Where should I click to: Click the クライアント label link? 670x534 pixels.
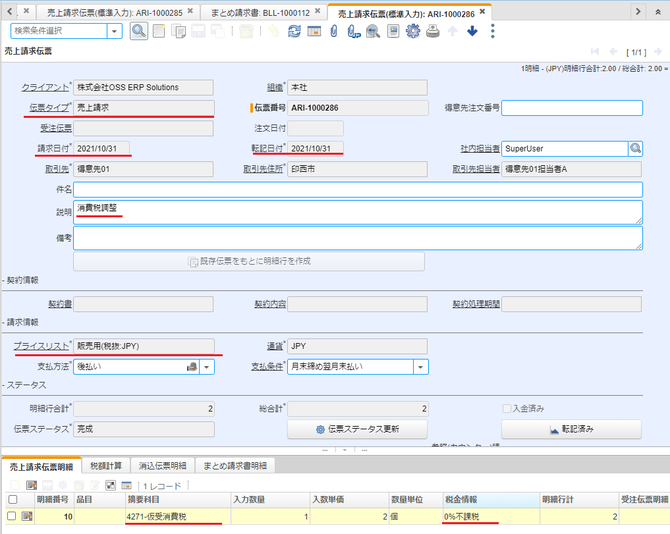click(45, 87)
